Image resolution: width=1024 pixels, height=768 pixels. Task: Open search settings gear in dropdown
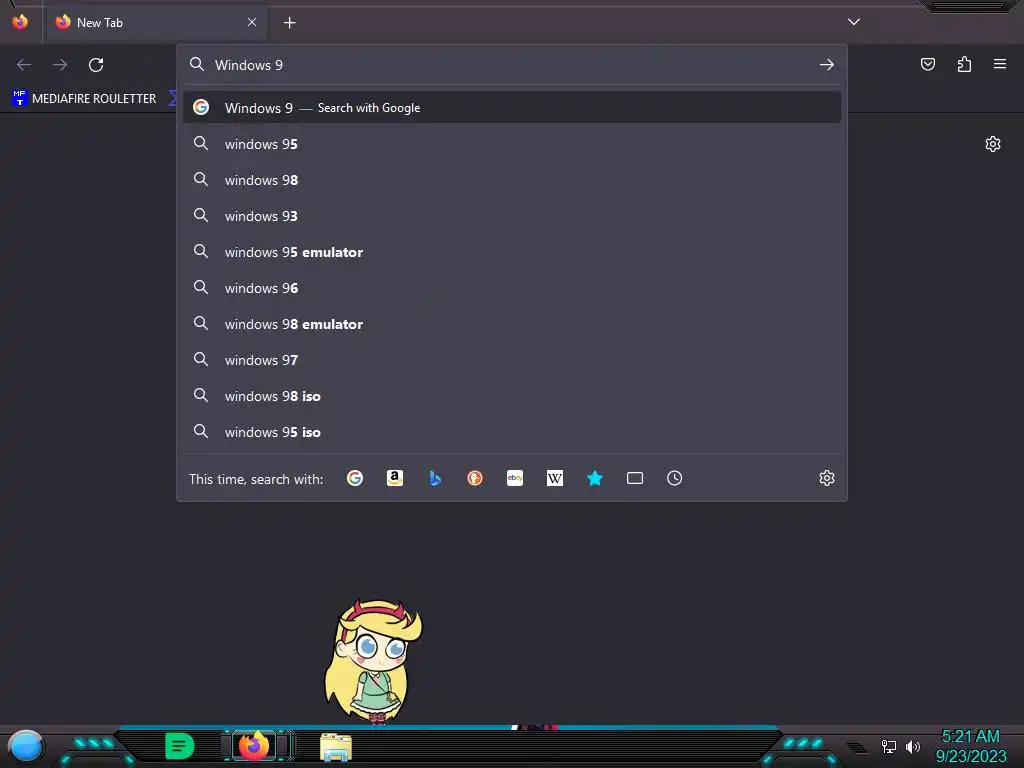pos(827,478)
